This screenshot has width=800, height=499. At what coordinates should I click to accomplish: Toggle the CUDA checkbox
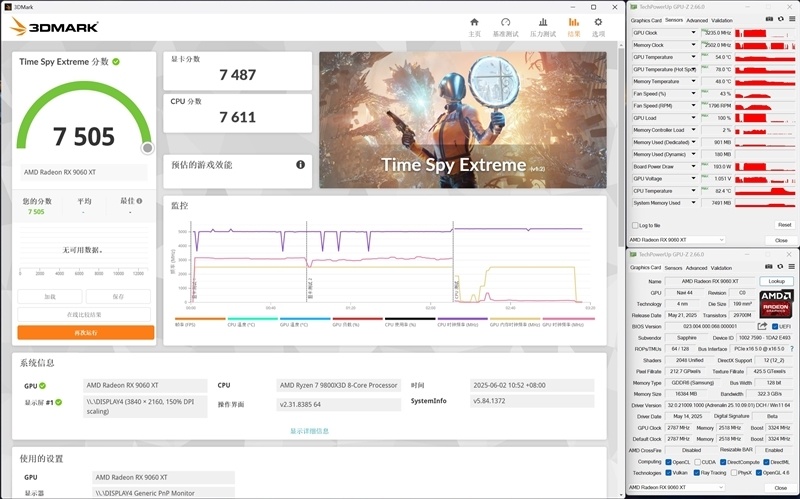point(697,462)
